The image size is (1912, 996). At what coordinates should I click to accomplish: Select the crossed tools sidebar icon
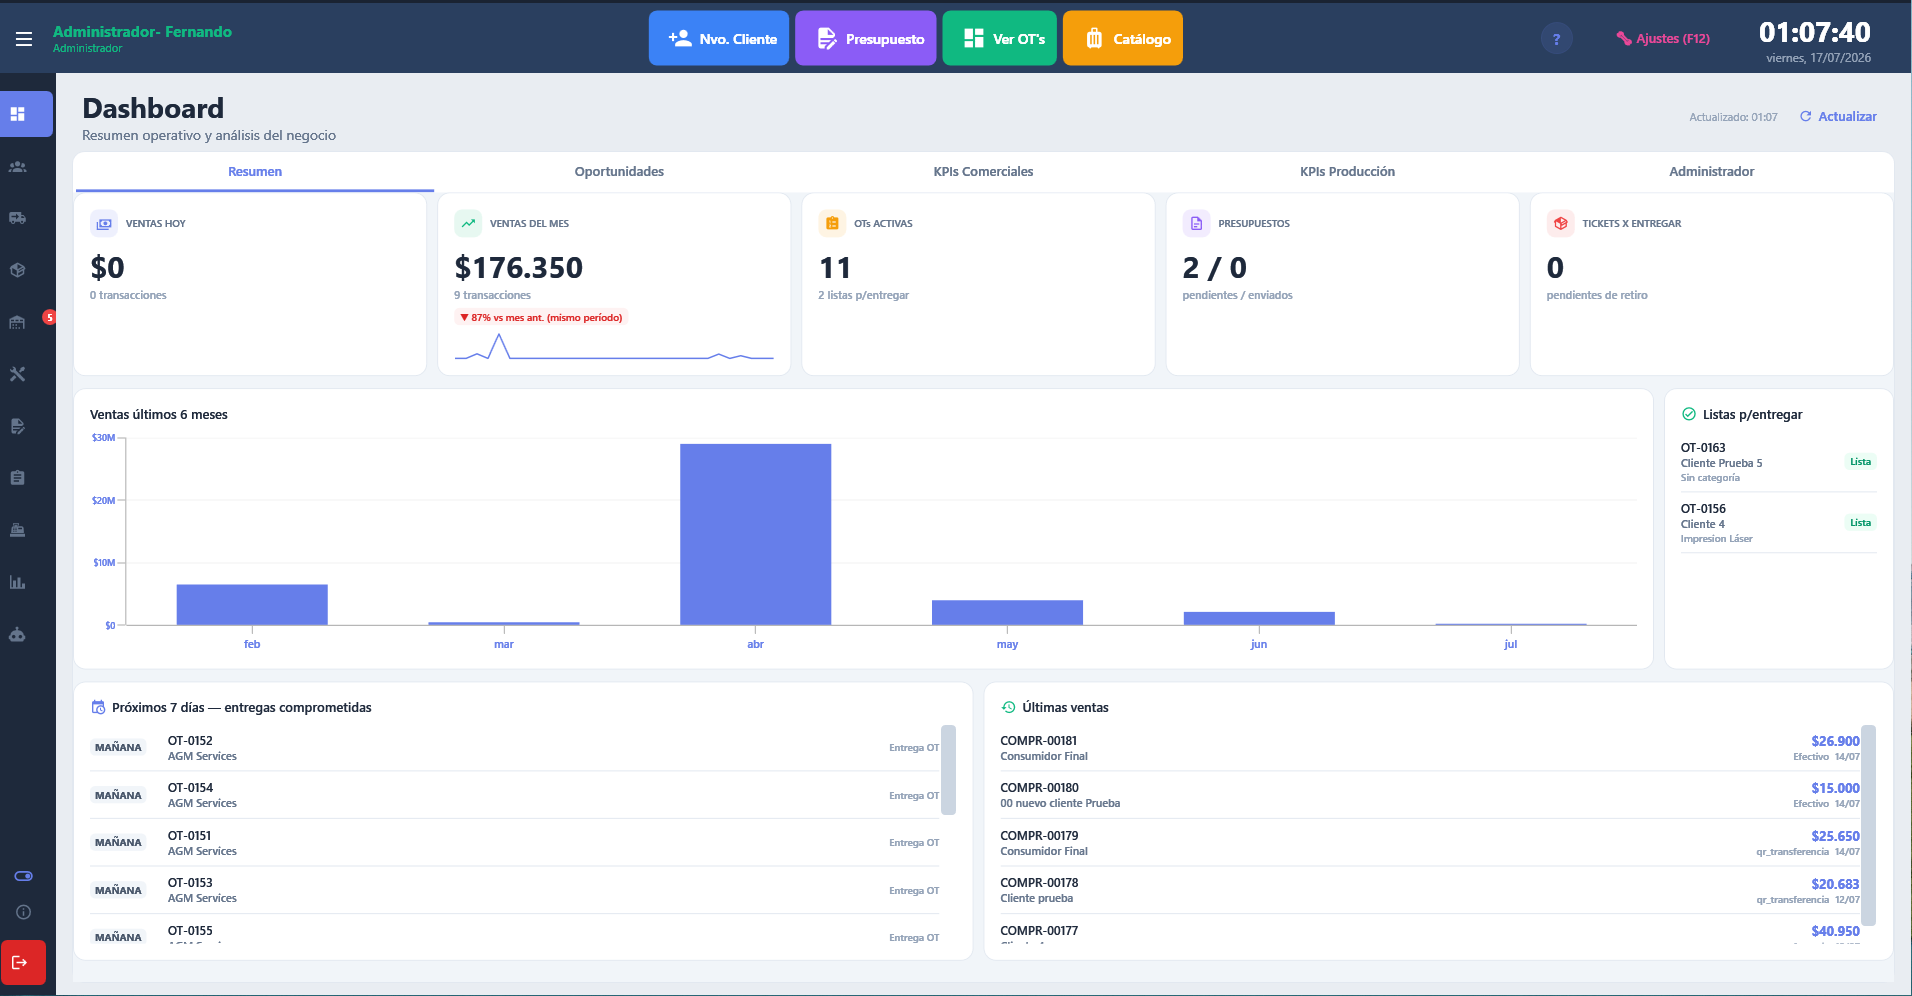click(x=18, y=374)
